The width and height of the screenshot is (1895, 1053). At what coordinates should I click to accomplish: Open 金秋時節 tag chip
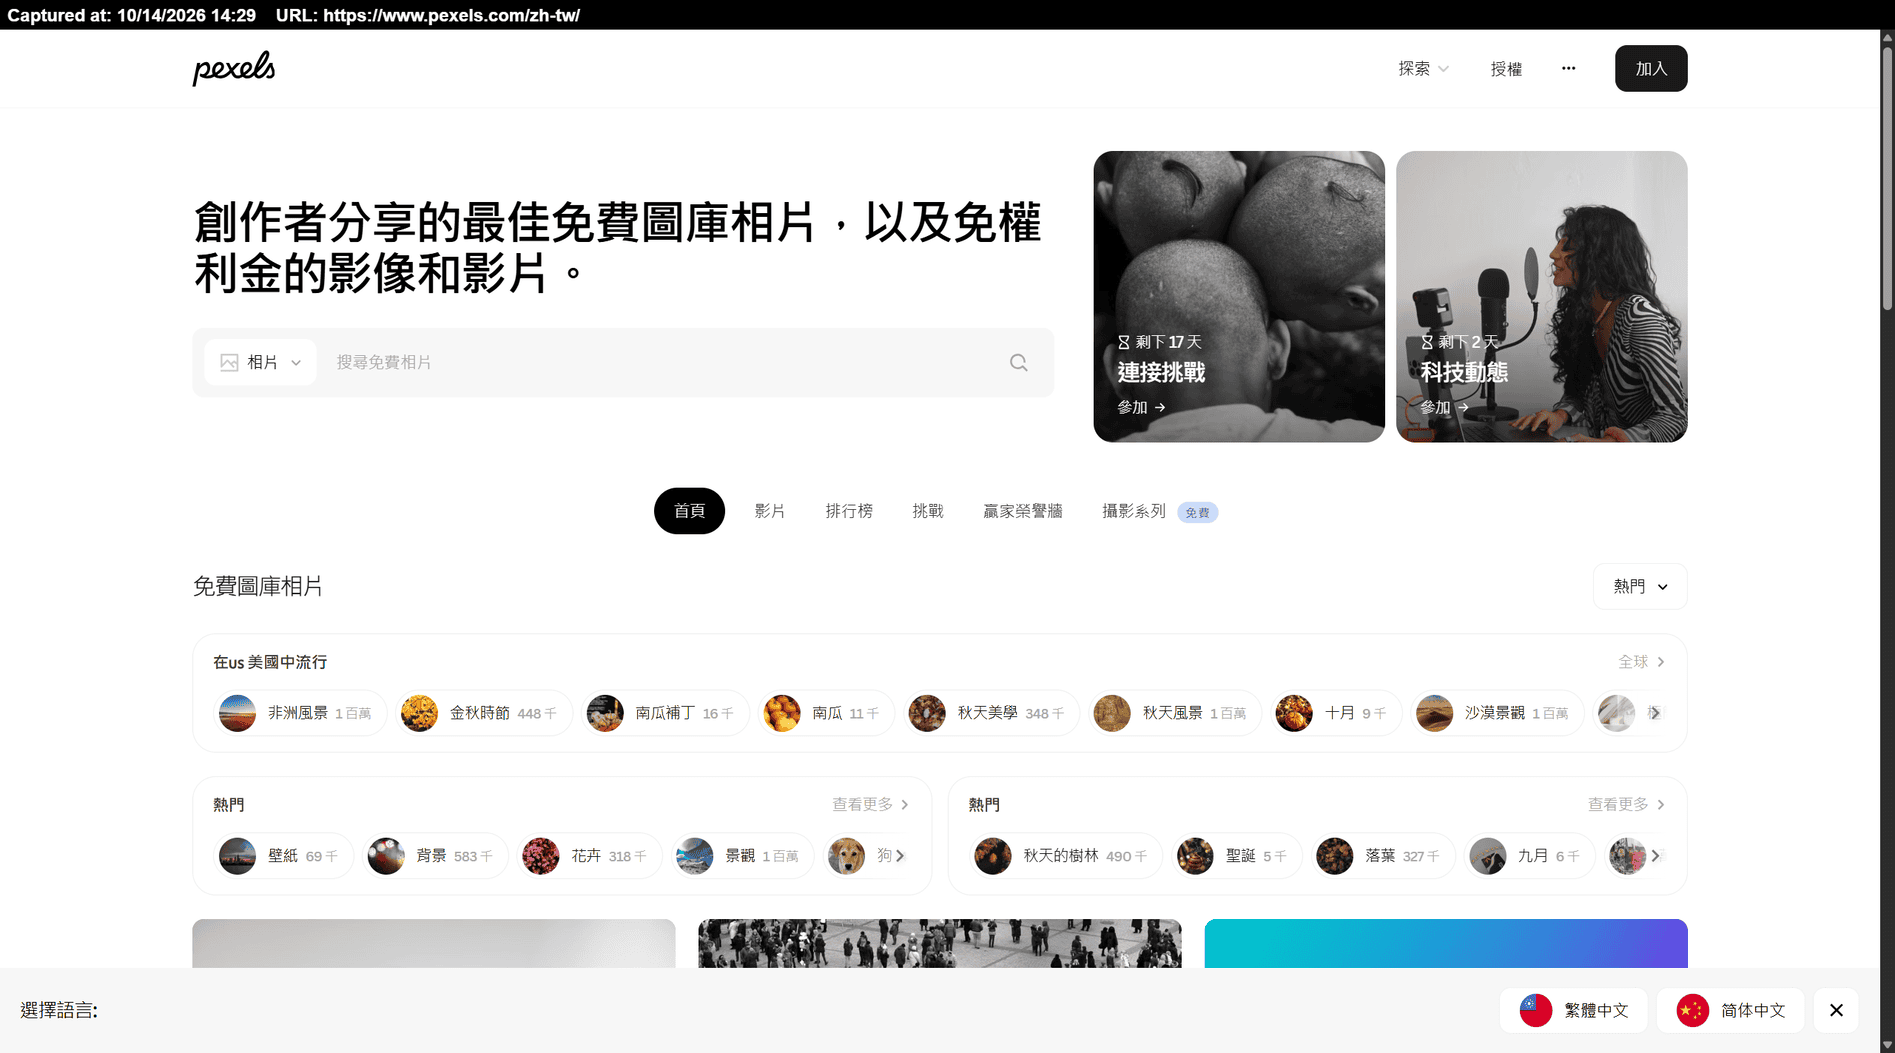483,713
